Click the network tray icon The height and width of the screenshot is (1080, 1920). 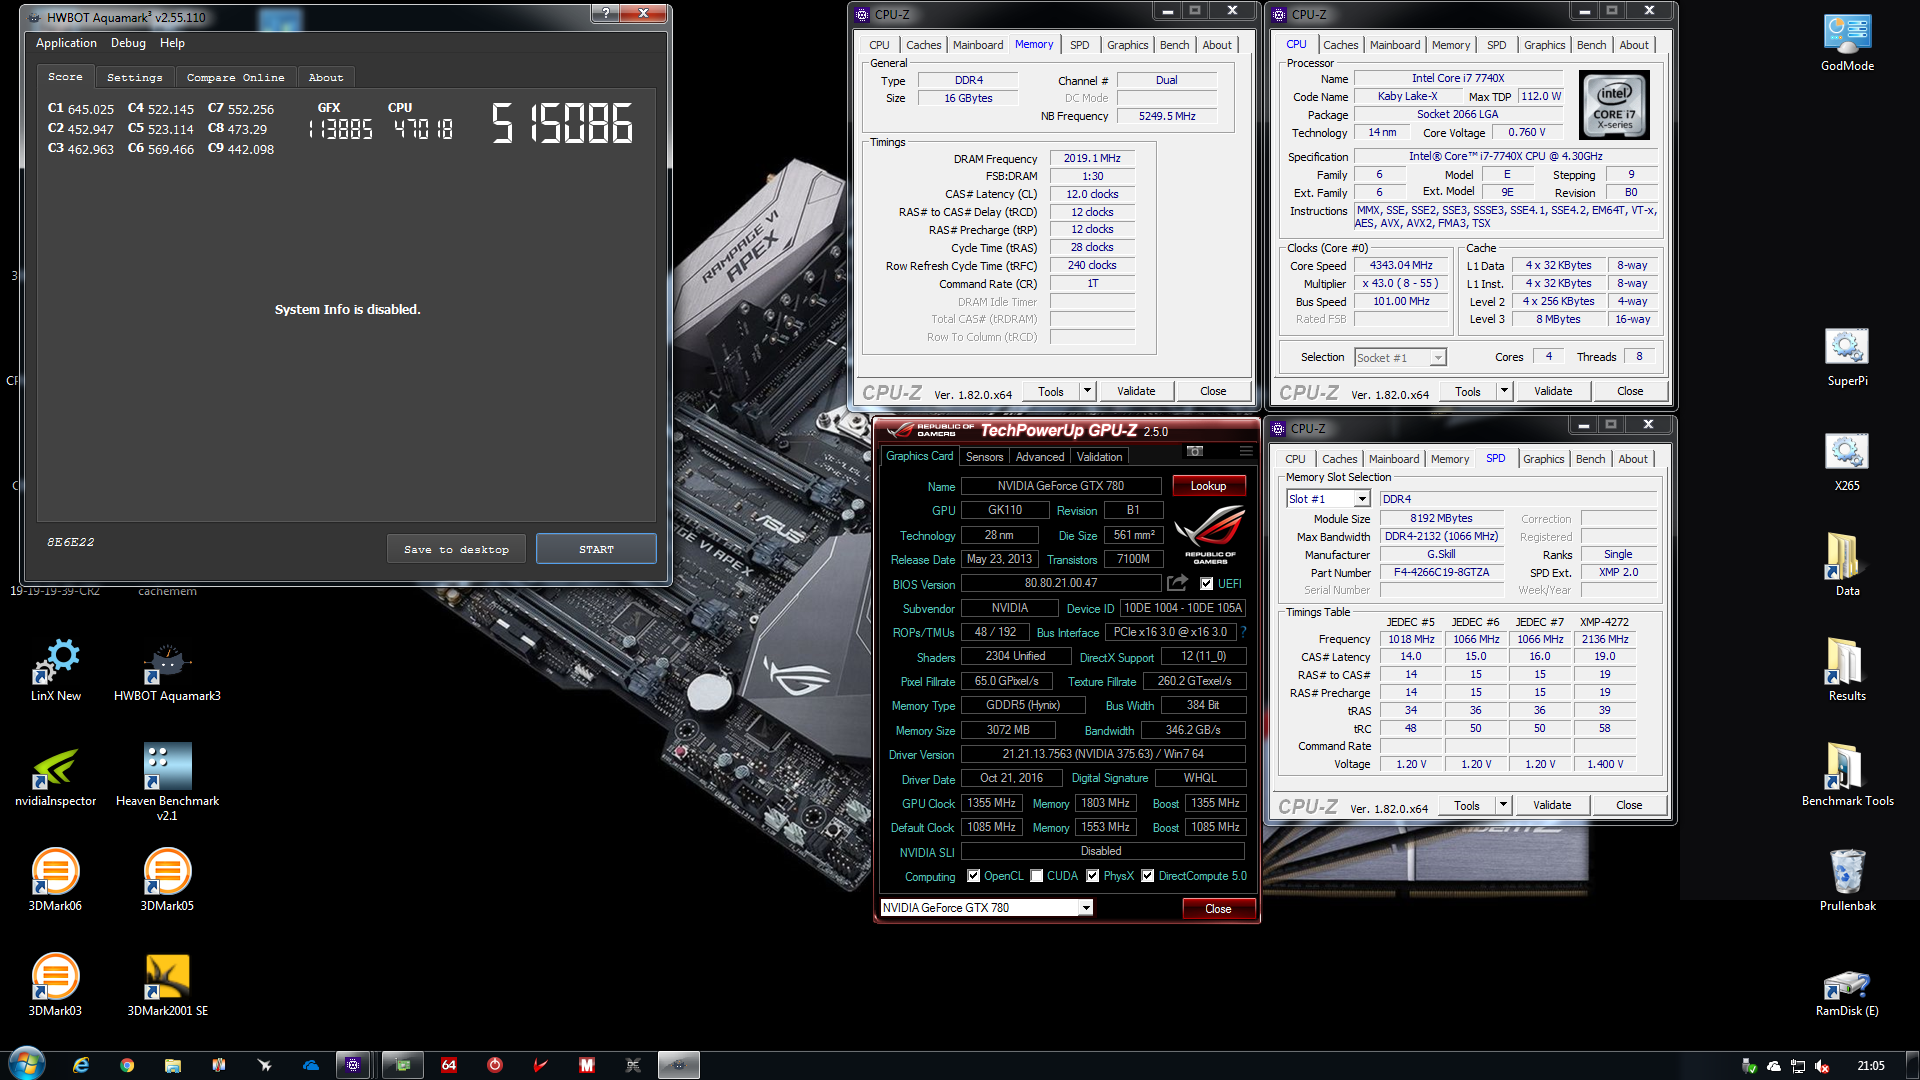pos(1797,1066)
